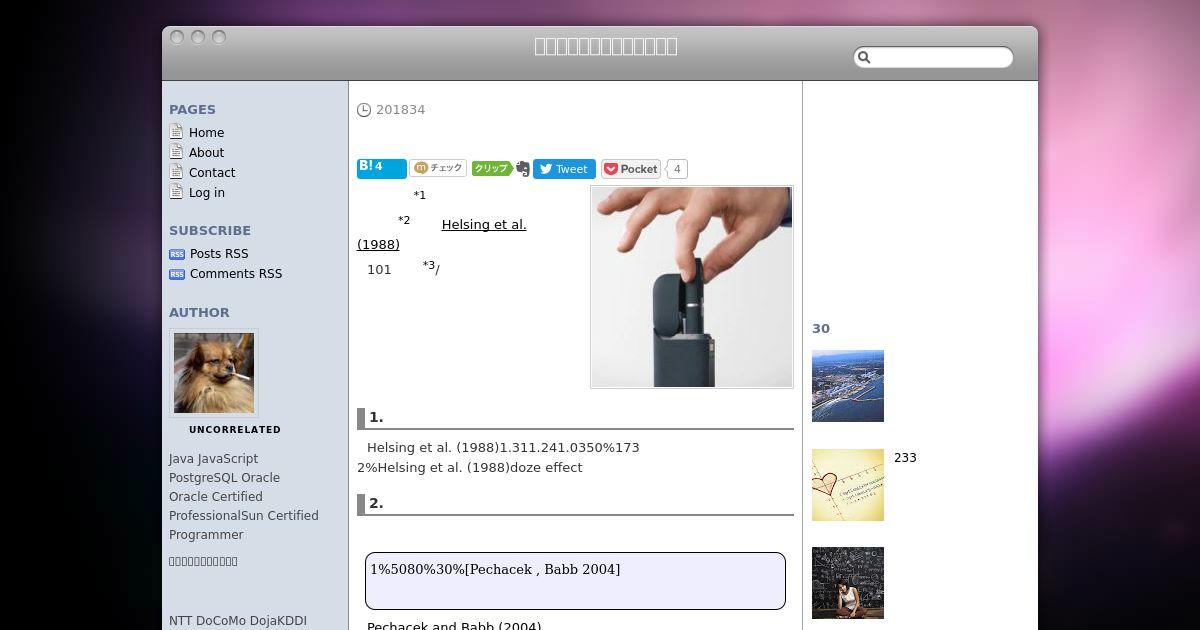This screenshot has width=1200, height=630.
Task: Open footnote marker *3
Action: 429,265
